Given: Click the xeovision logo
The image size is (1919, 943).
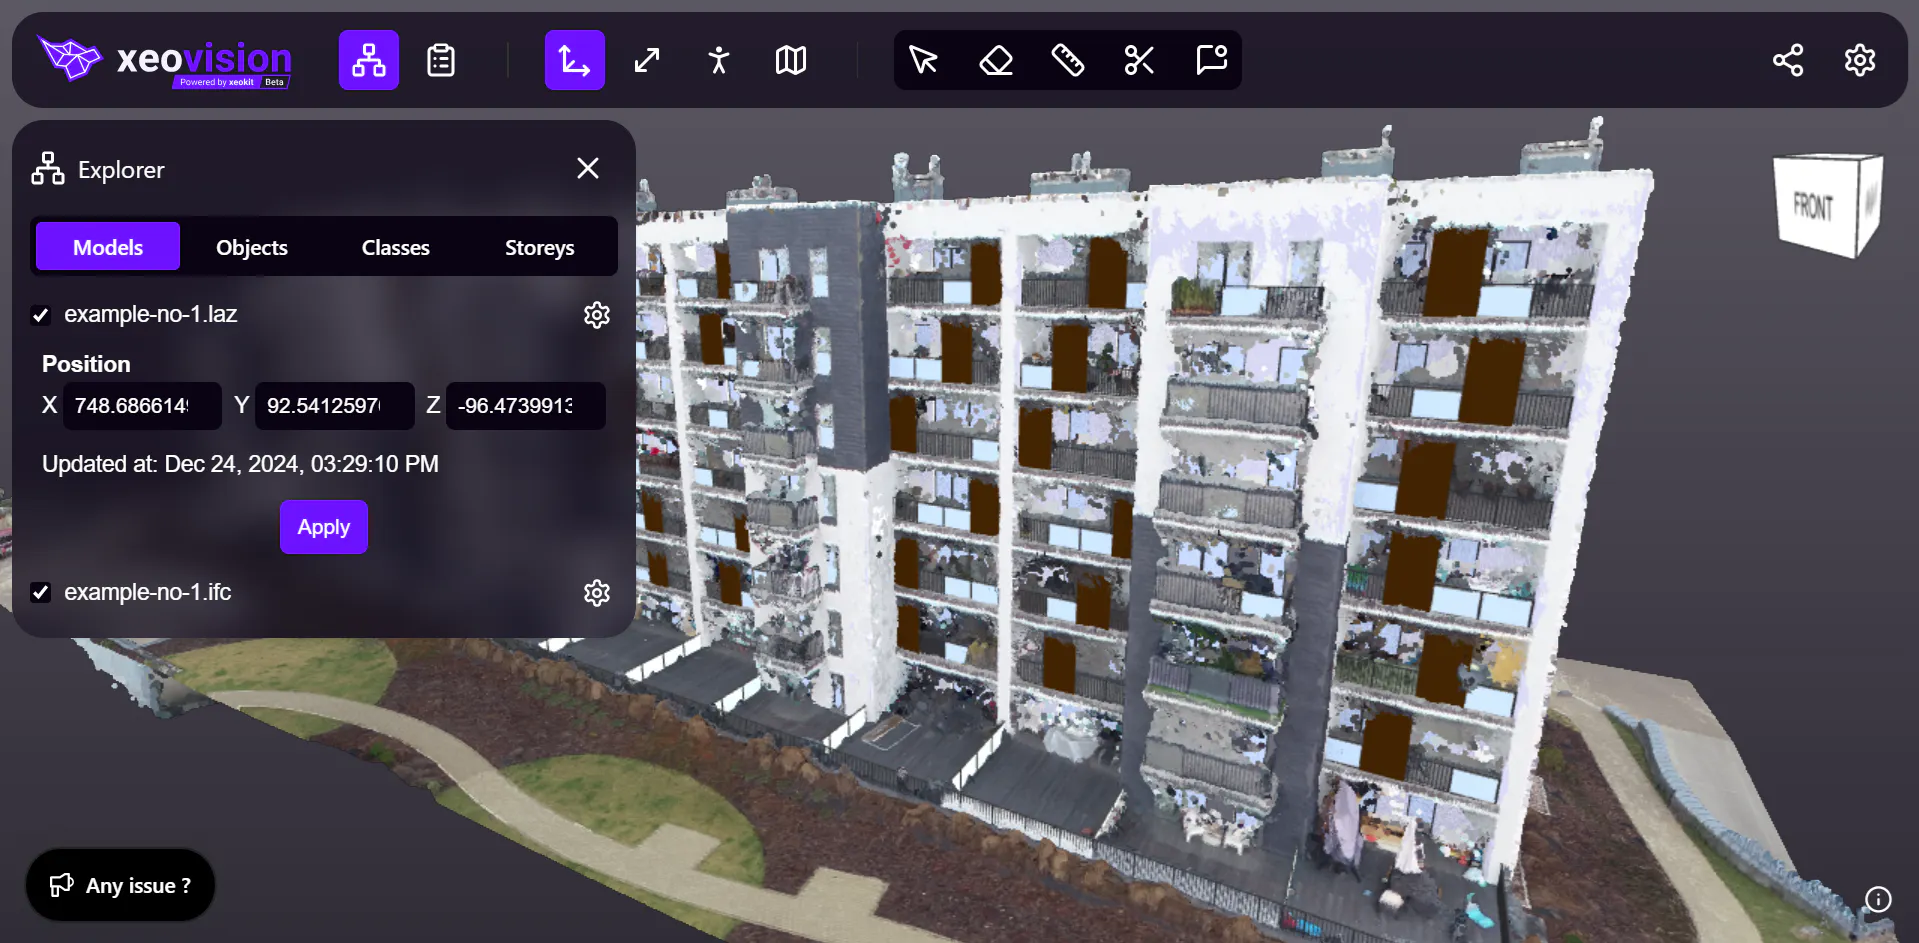Looking at the screenshot, I should tap(165, 60).
